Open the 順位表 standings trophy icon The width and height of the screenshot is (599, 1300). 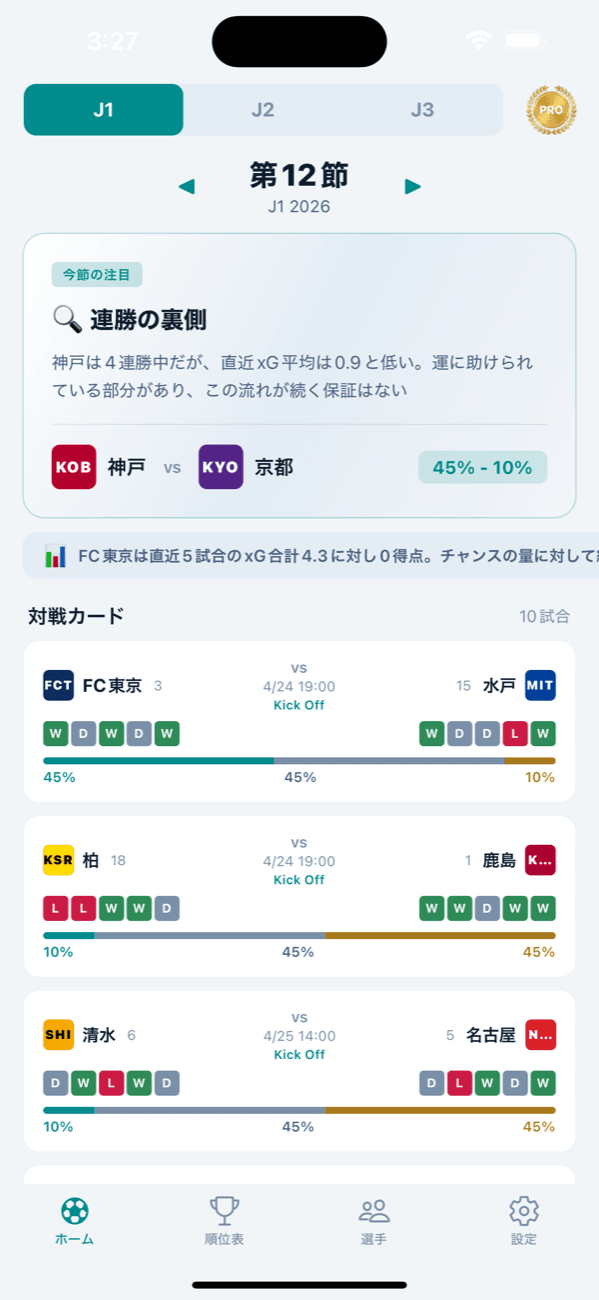coord(224,1210)
